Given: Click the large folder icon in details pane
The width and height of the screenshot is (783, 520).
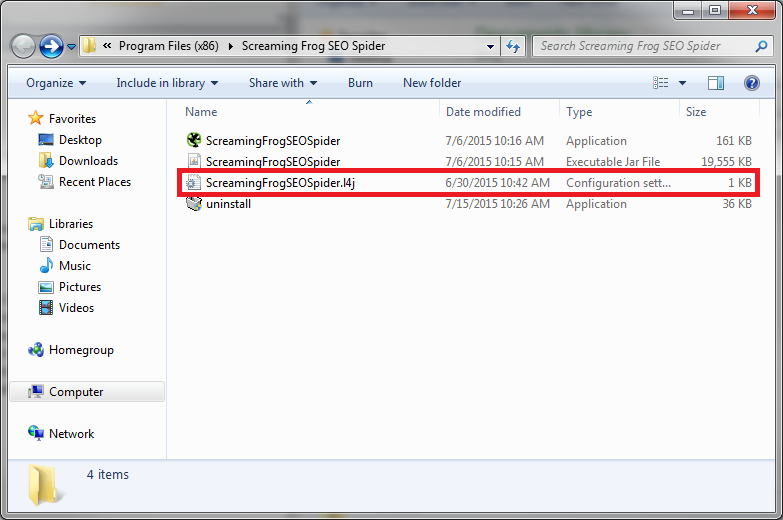Looking at the screenshot, I should (46, 485).
